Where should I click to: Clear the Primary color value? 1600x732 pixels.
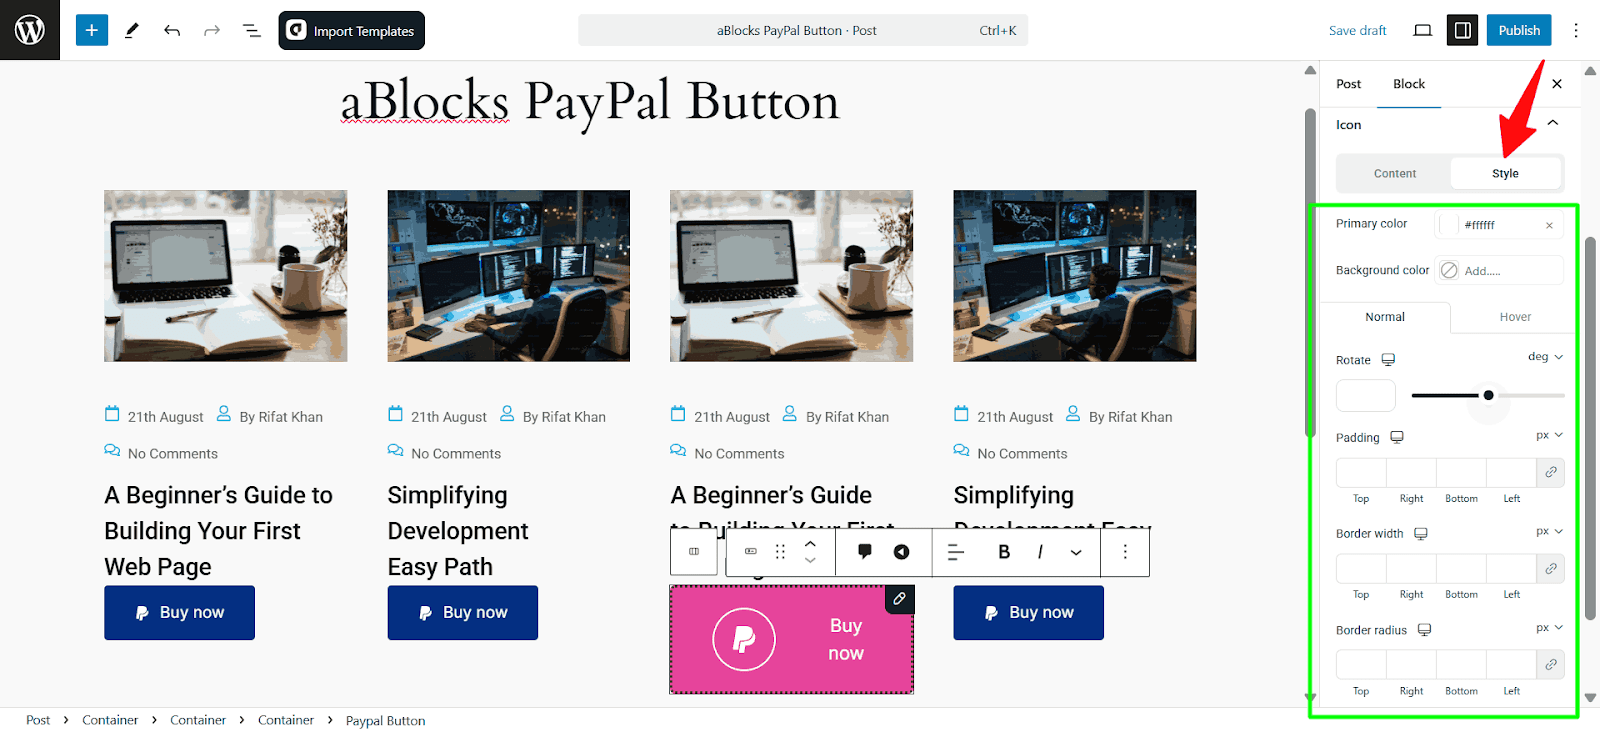[1549, 225]
